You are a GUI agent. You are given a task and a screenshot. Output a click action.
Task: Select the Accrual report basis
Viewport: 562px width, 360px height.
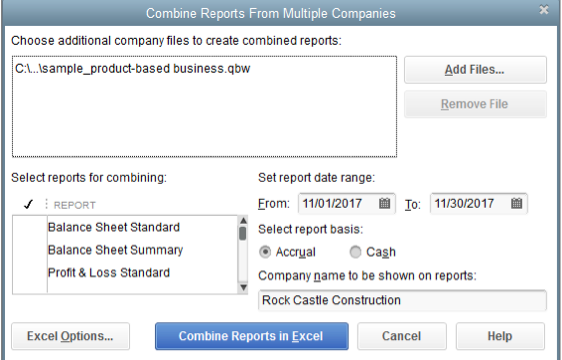265,252
